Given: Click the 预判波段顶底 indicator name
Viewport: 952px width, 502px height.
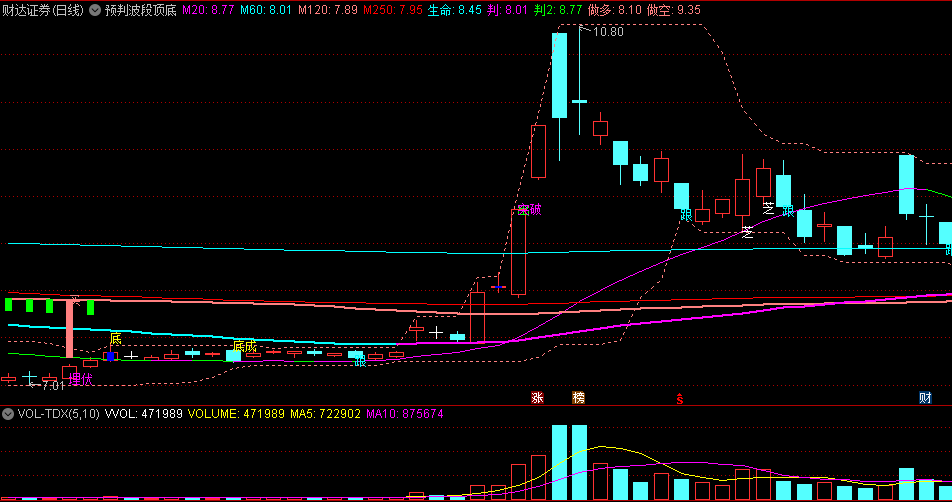Looking at the screenshot, I should tap(140, 10).
